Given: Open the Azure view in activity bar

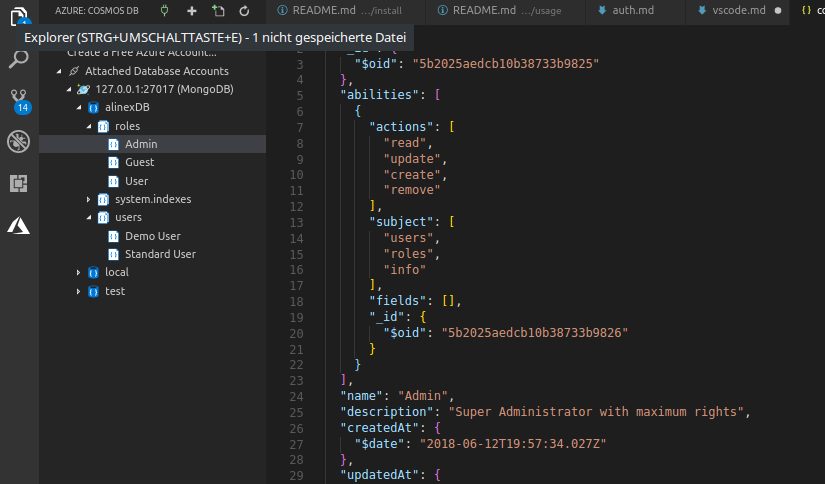Looking at the screenshot, I should pos(18,226).
